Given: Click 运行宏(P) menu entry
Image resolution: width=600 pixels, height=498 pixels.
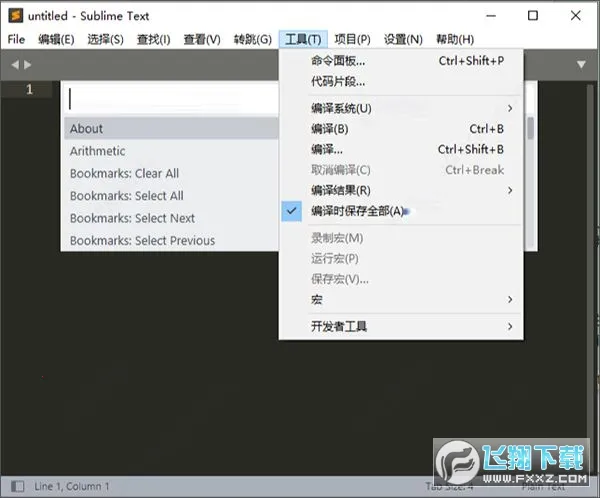Looking at the screenshot, I should pos(401,259).
